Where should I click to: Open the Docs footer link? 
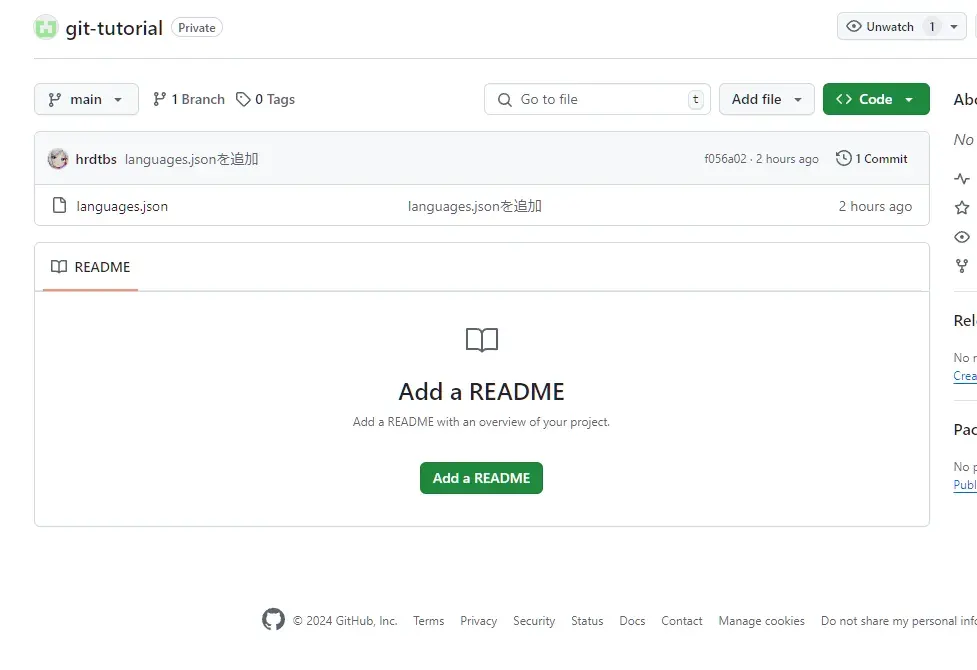click(632, 621)
